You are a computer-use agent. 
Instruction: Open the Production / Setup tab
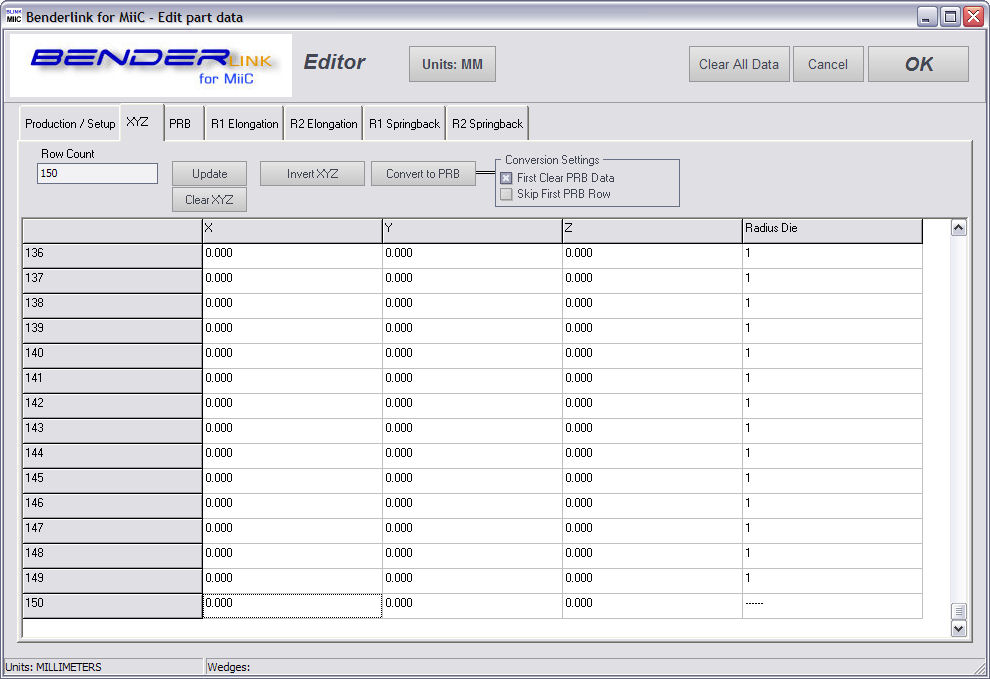(x=70, y=124)
